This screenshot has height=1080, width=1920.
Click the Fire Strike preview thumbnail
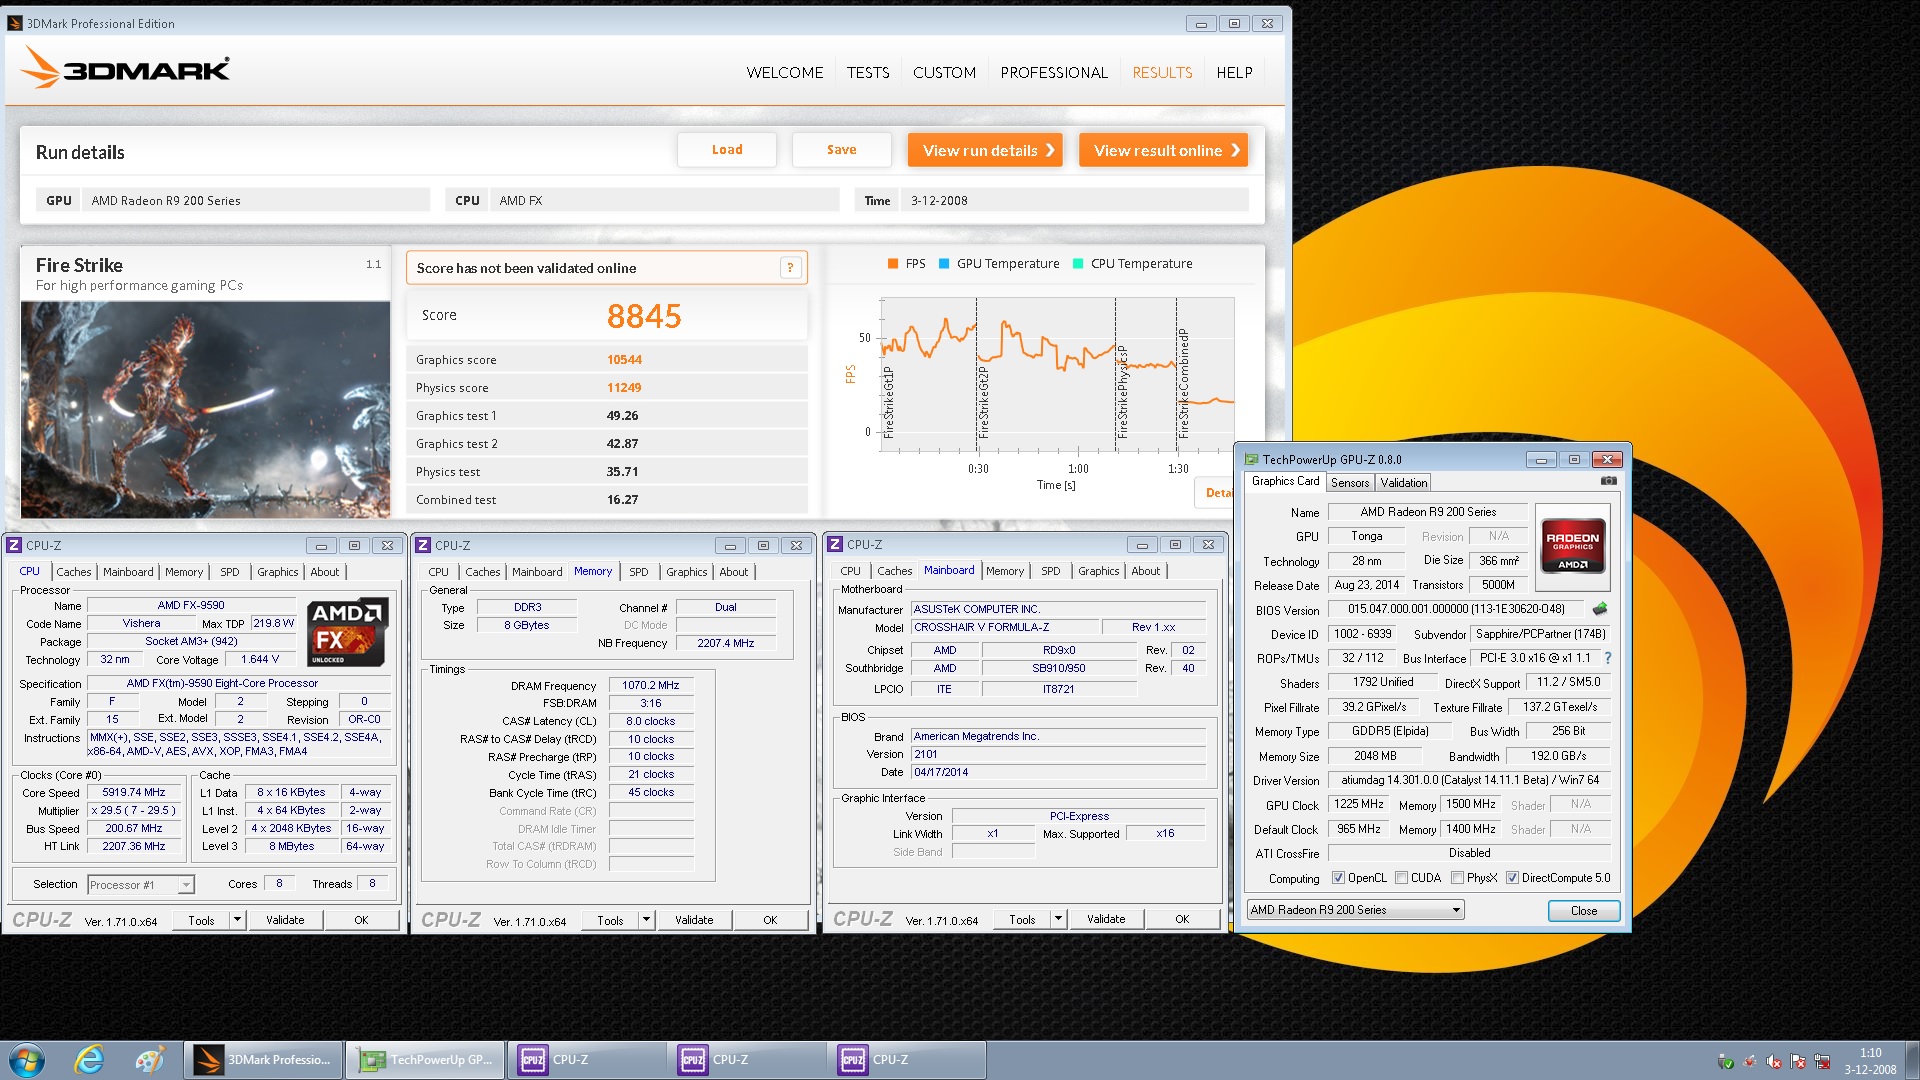[x=206, y=409]
